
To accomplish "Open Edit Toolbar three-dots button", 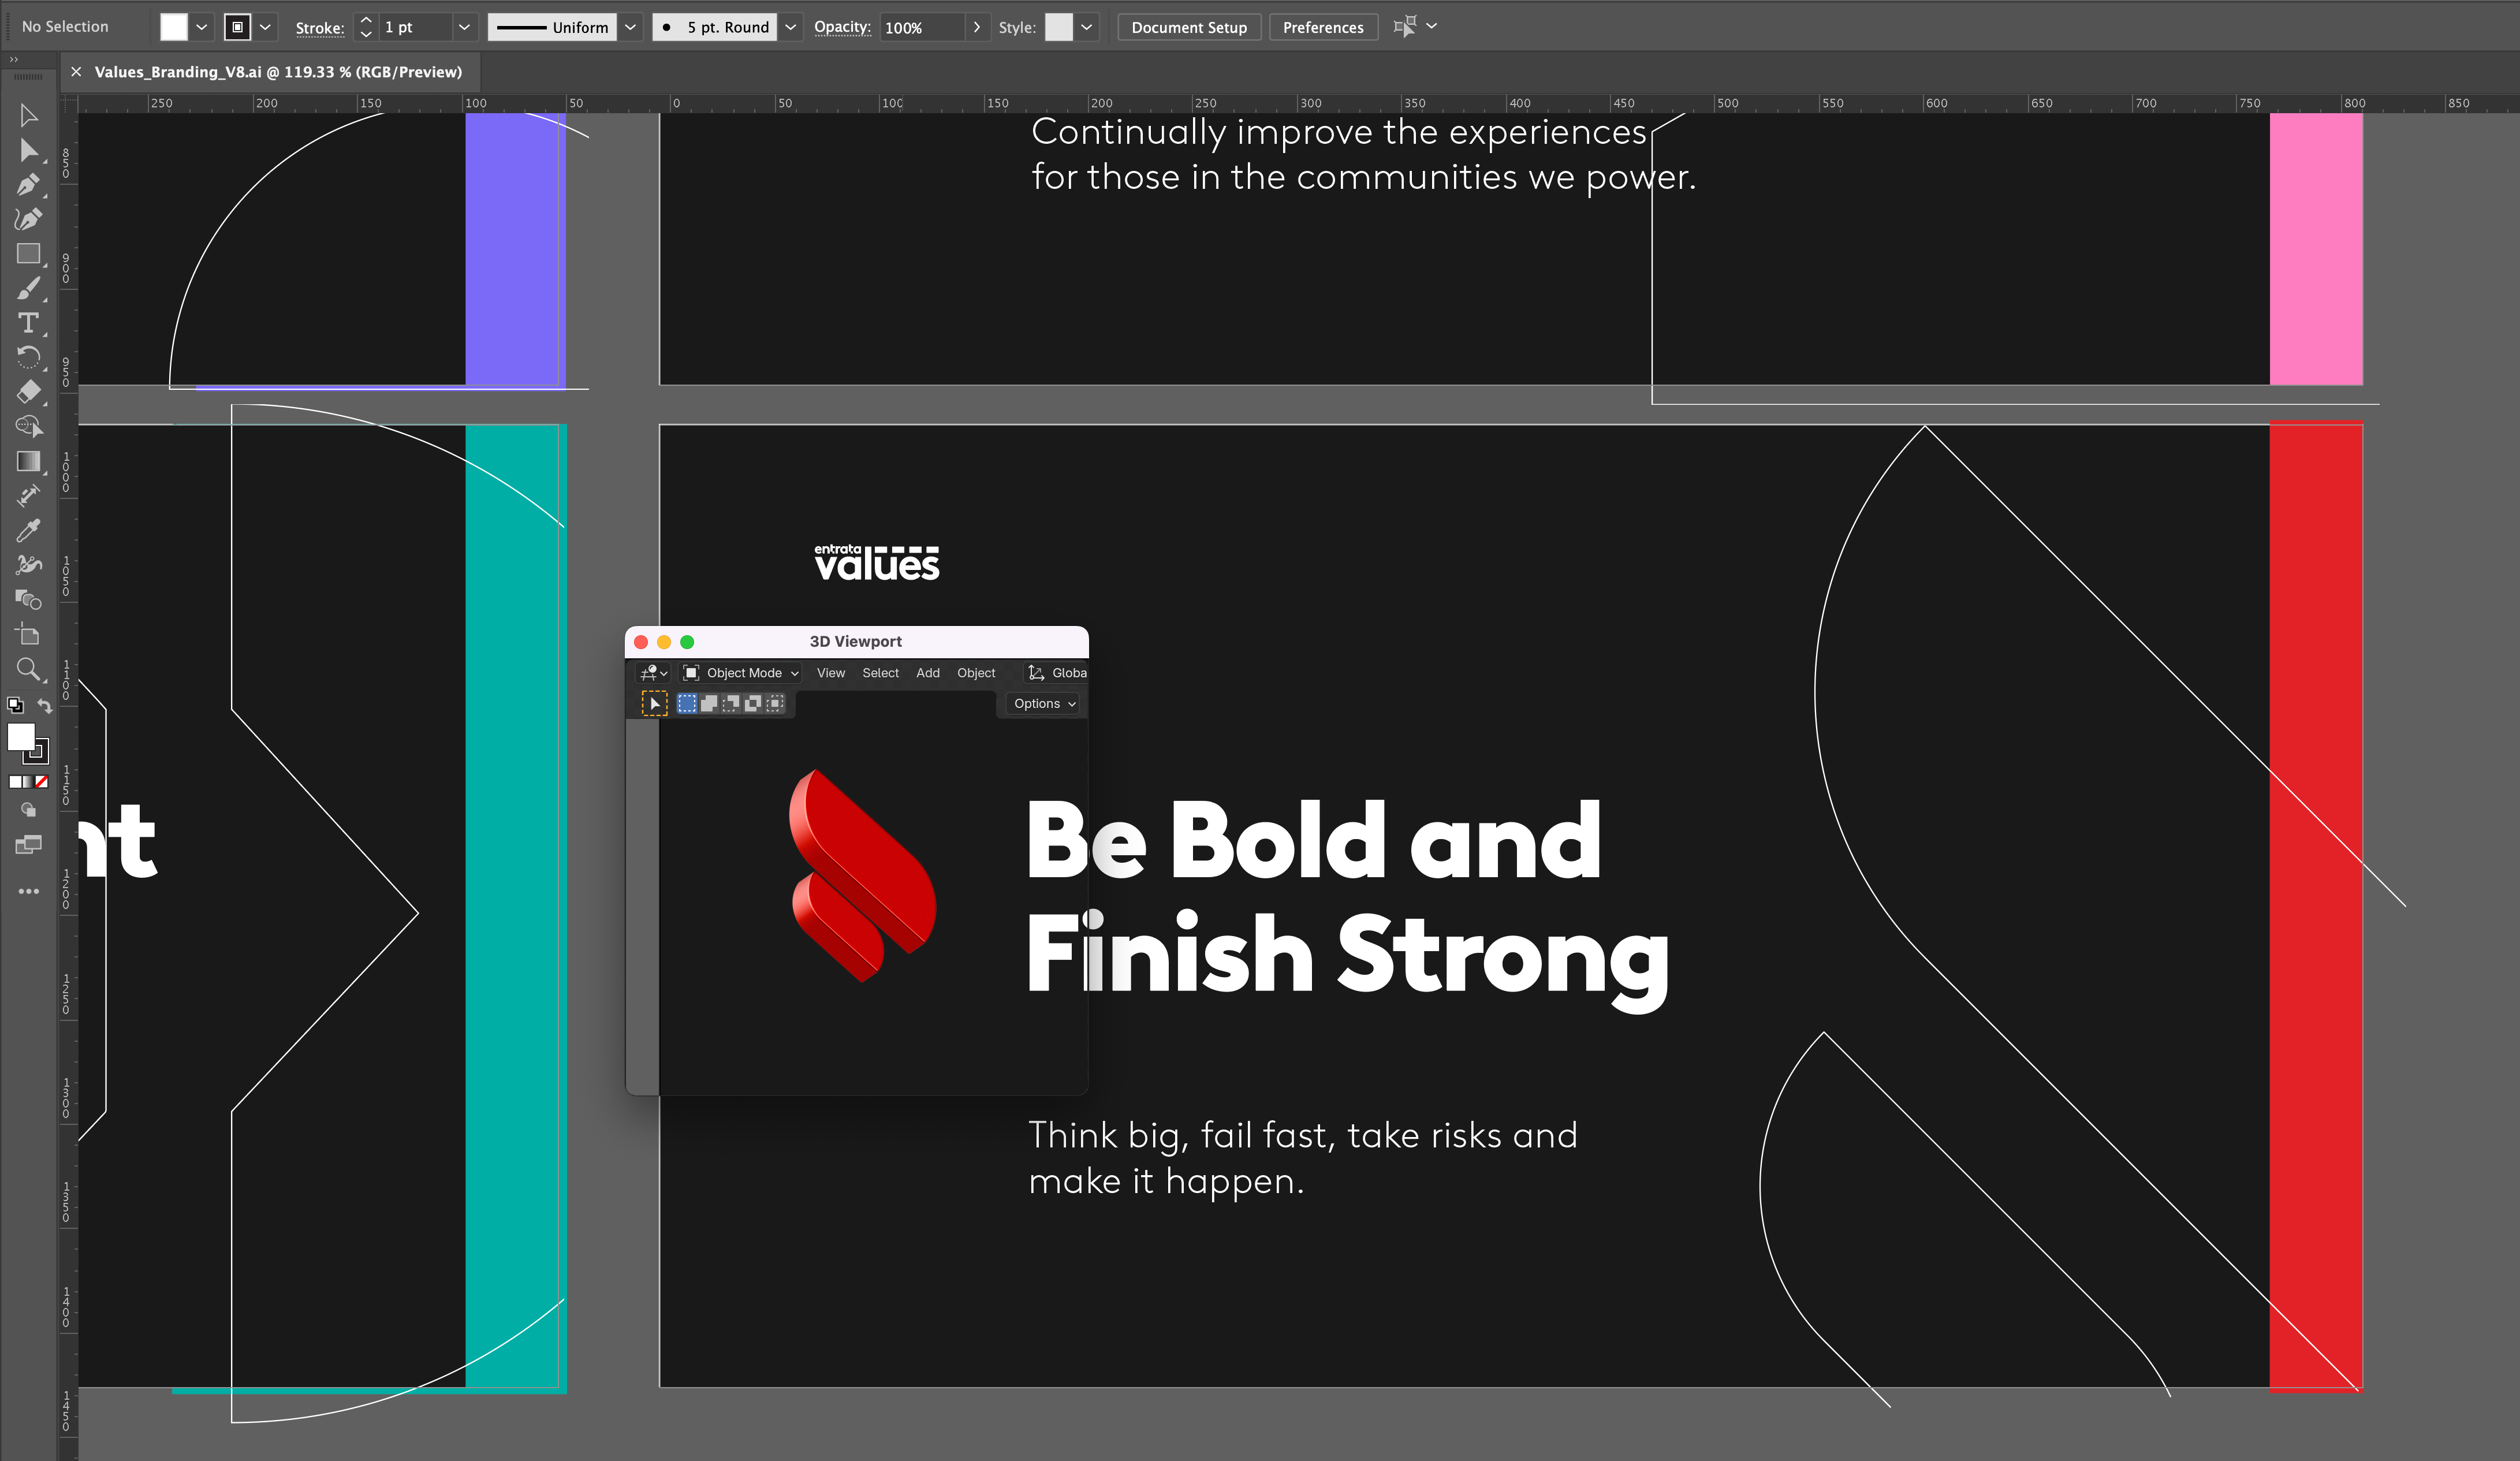I will (x=28, y=891).
